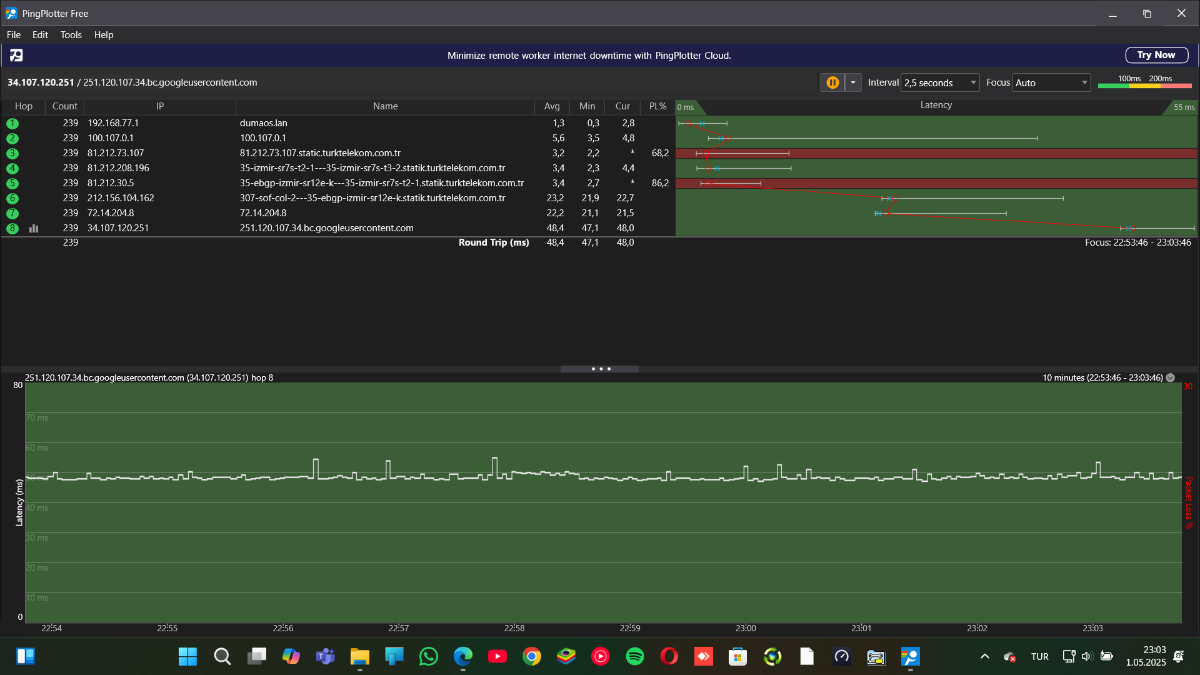Select the IP address 81.212.208.196
This screenshot has width=1200, height=675.
coord(118,168)
